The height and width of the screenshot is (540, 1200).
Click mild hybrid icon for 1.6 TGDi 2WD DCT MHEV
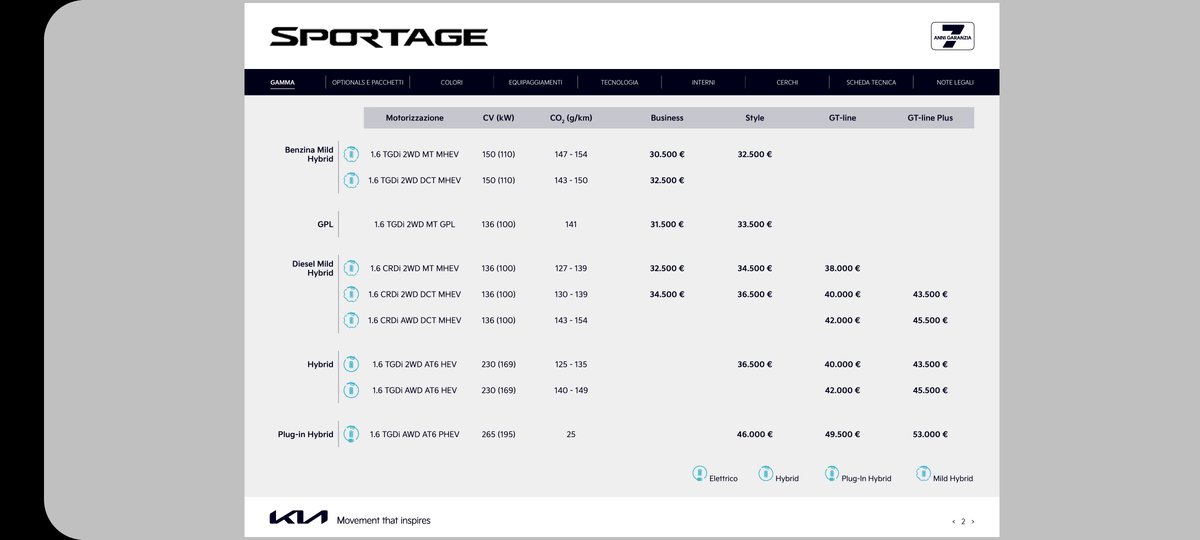click(351, 180)
